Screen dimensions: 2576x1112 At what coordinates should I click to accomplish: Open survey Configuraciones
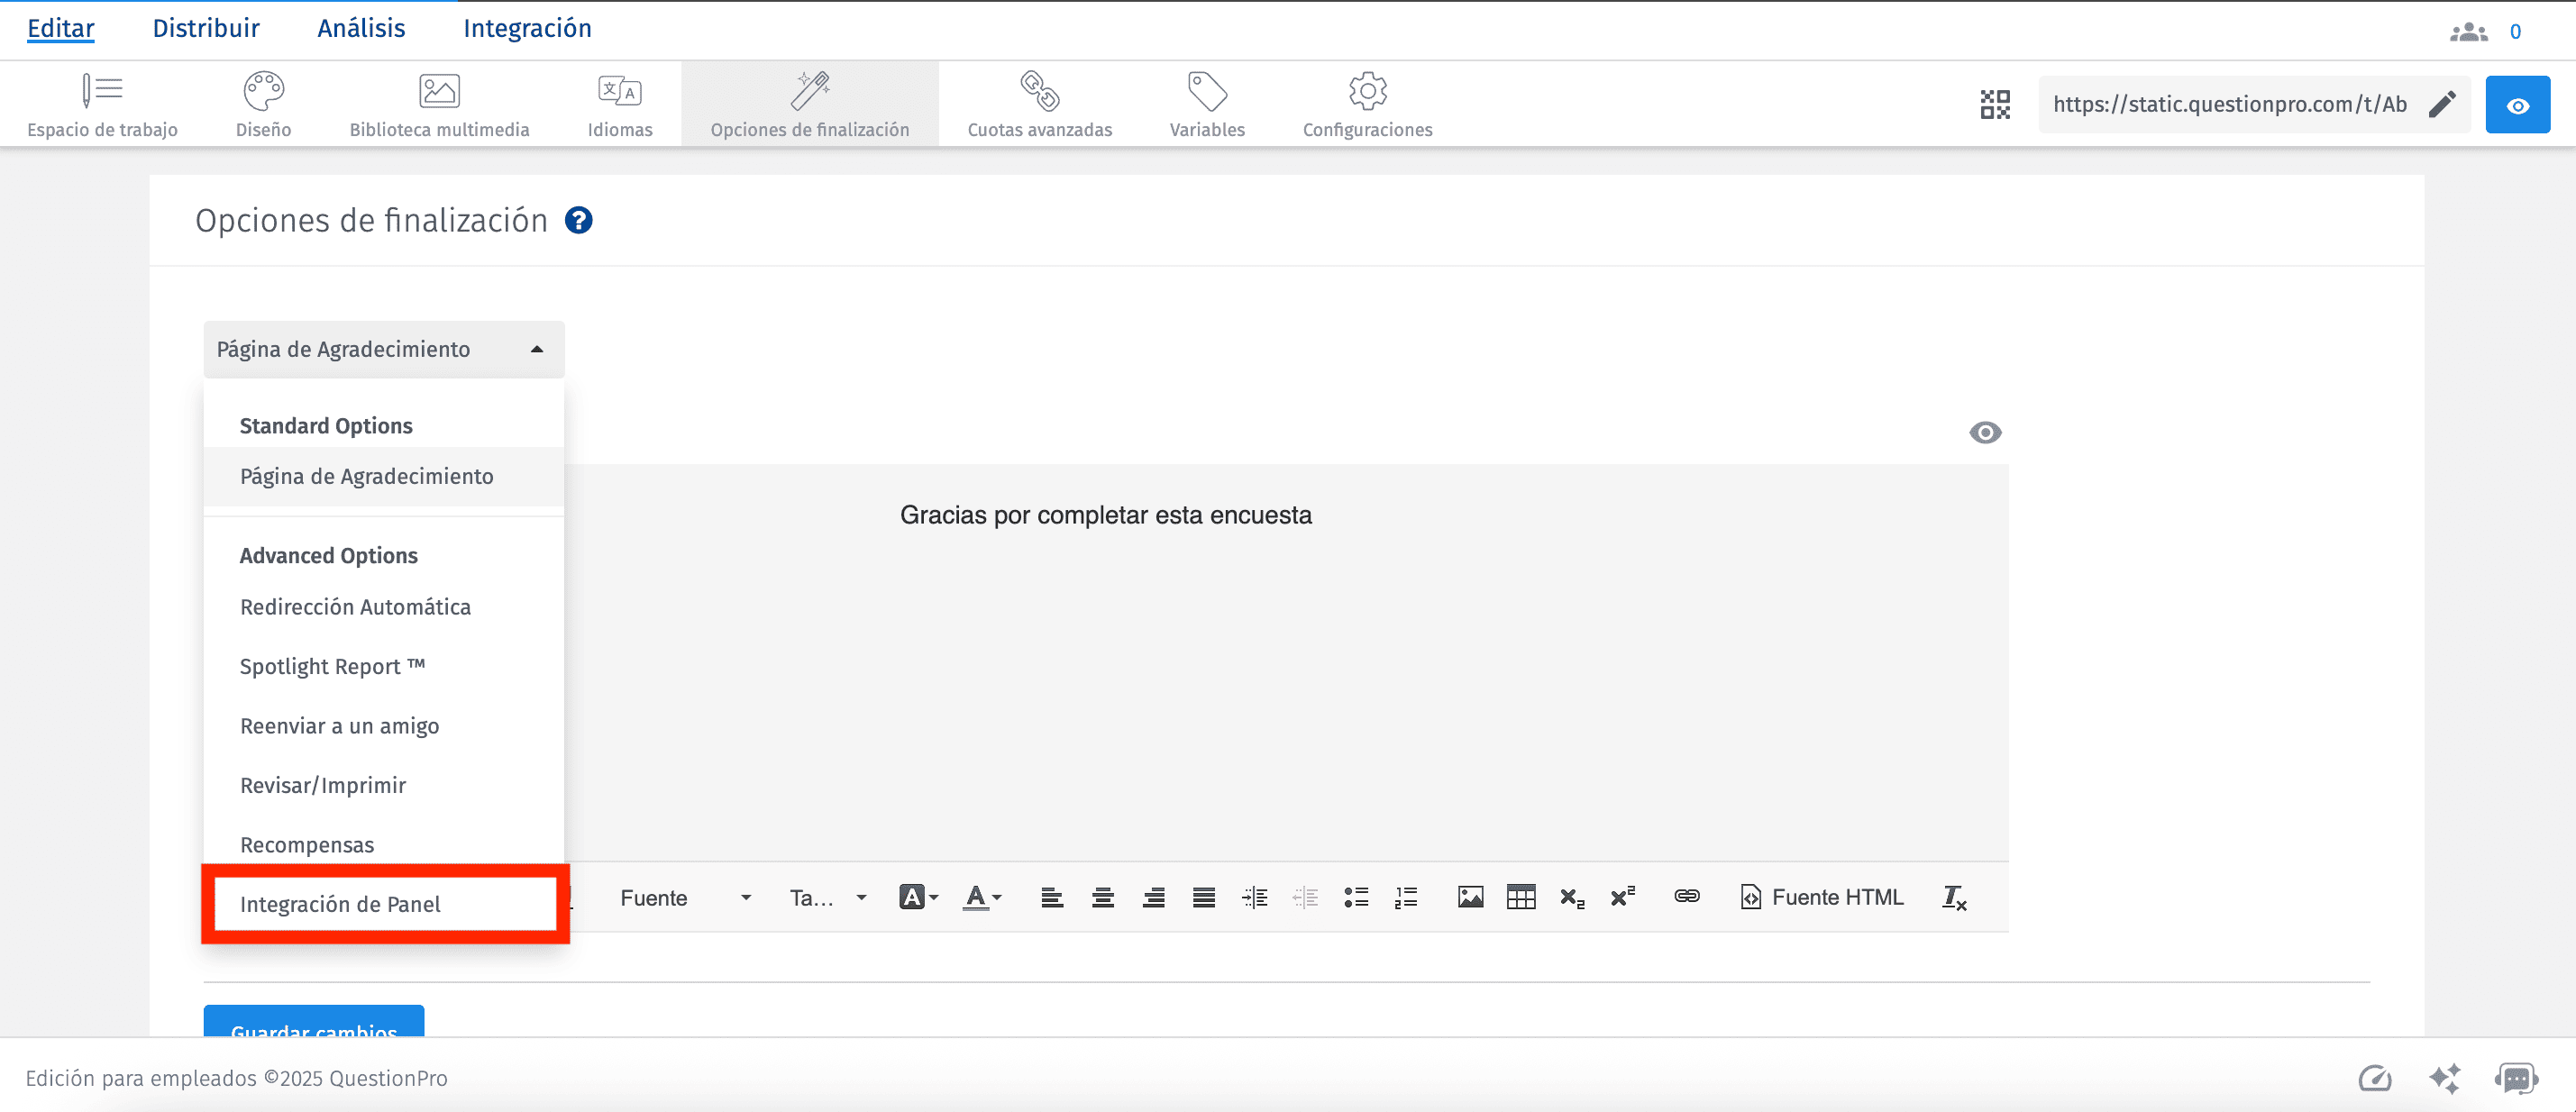point(1366,103)
